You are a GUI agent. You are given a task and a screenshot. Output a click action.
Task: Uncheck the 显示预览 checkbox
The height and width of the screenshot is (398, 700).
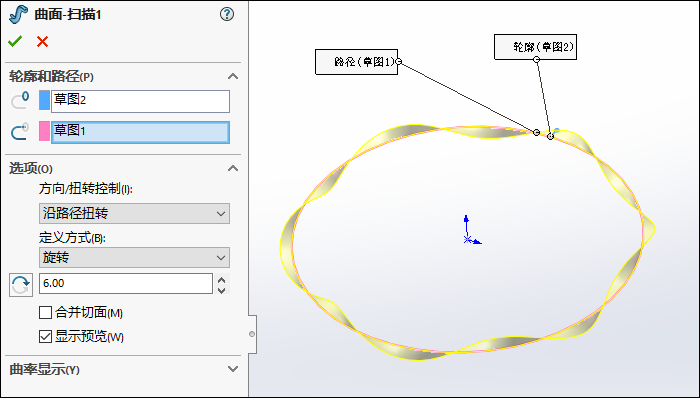(x=46, y=336)
